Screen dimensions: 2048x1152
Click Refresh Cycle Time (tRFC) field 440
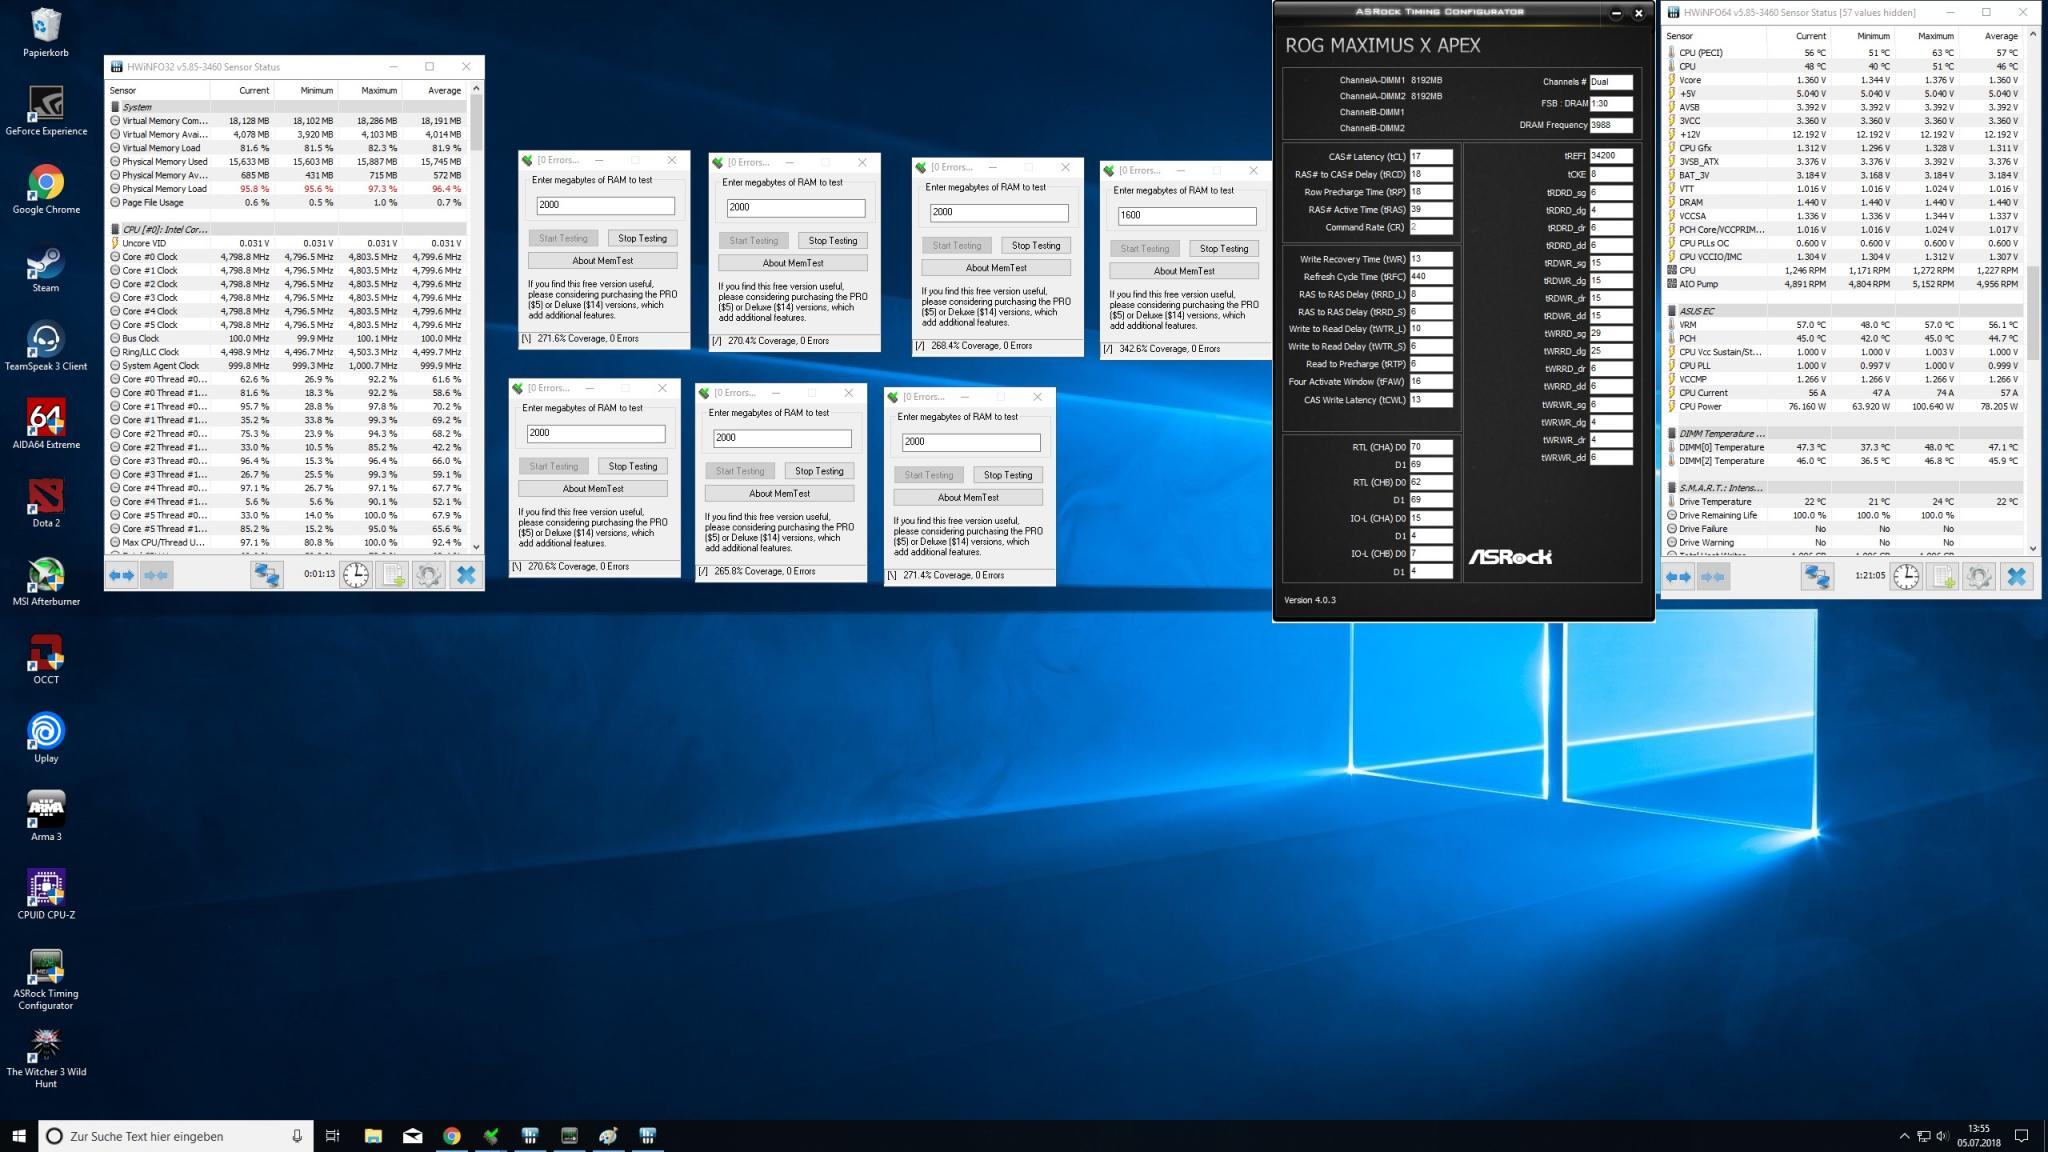[x=1431, y=277]
